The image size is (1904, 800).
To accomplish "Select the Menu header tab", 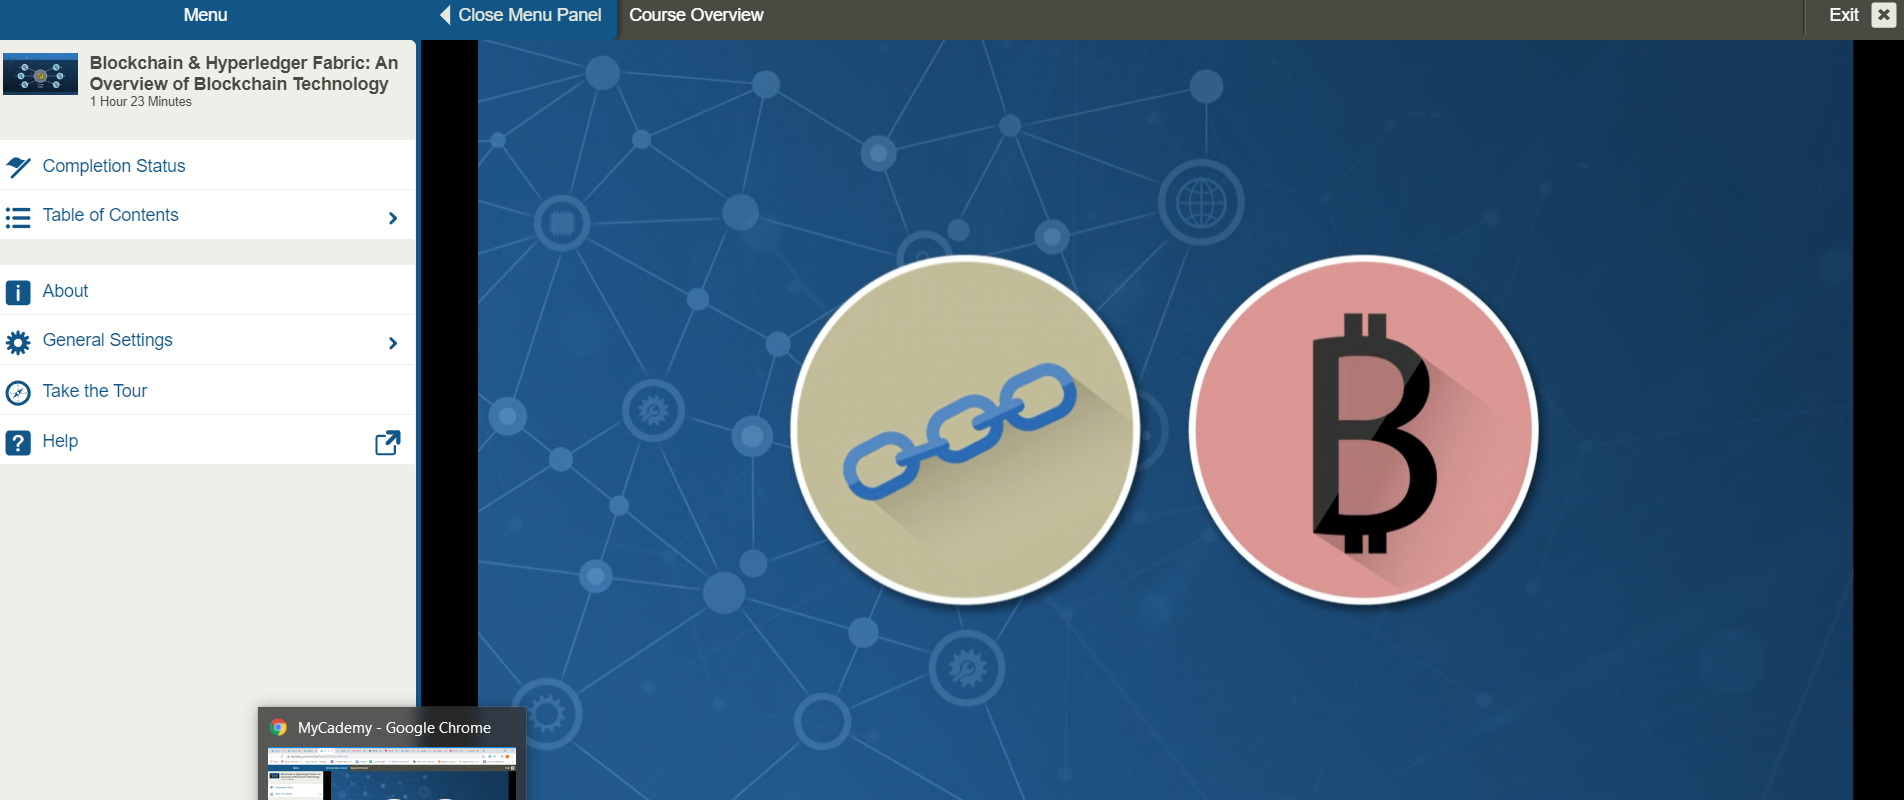I will 205,15.
